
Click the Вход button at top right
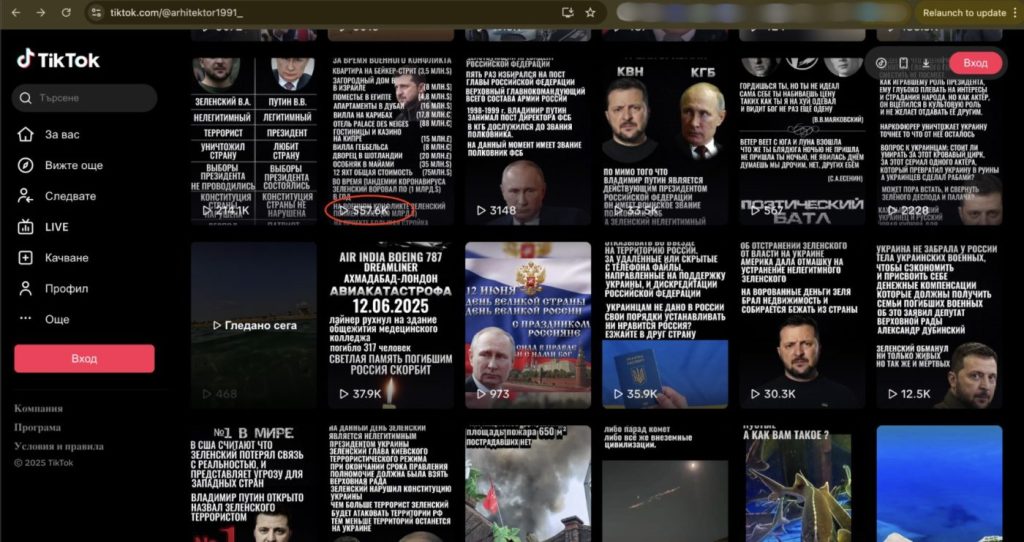pyautogui.click(x=976, y=63)
